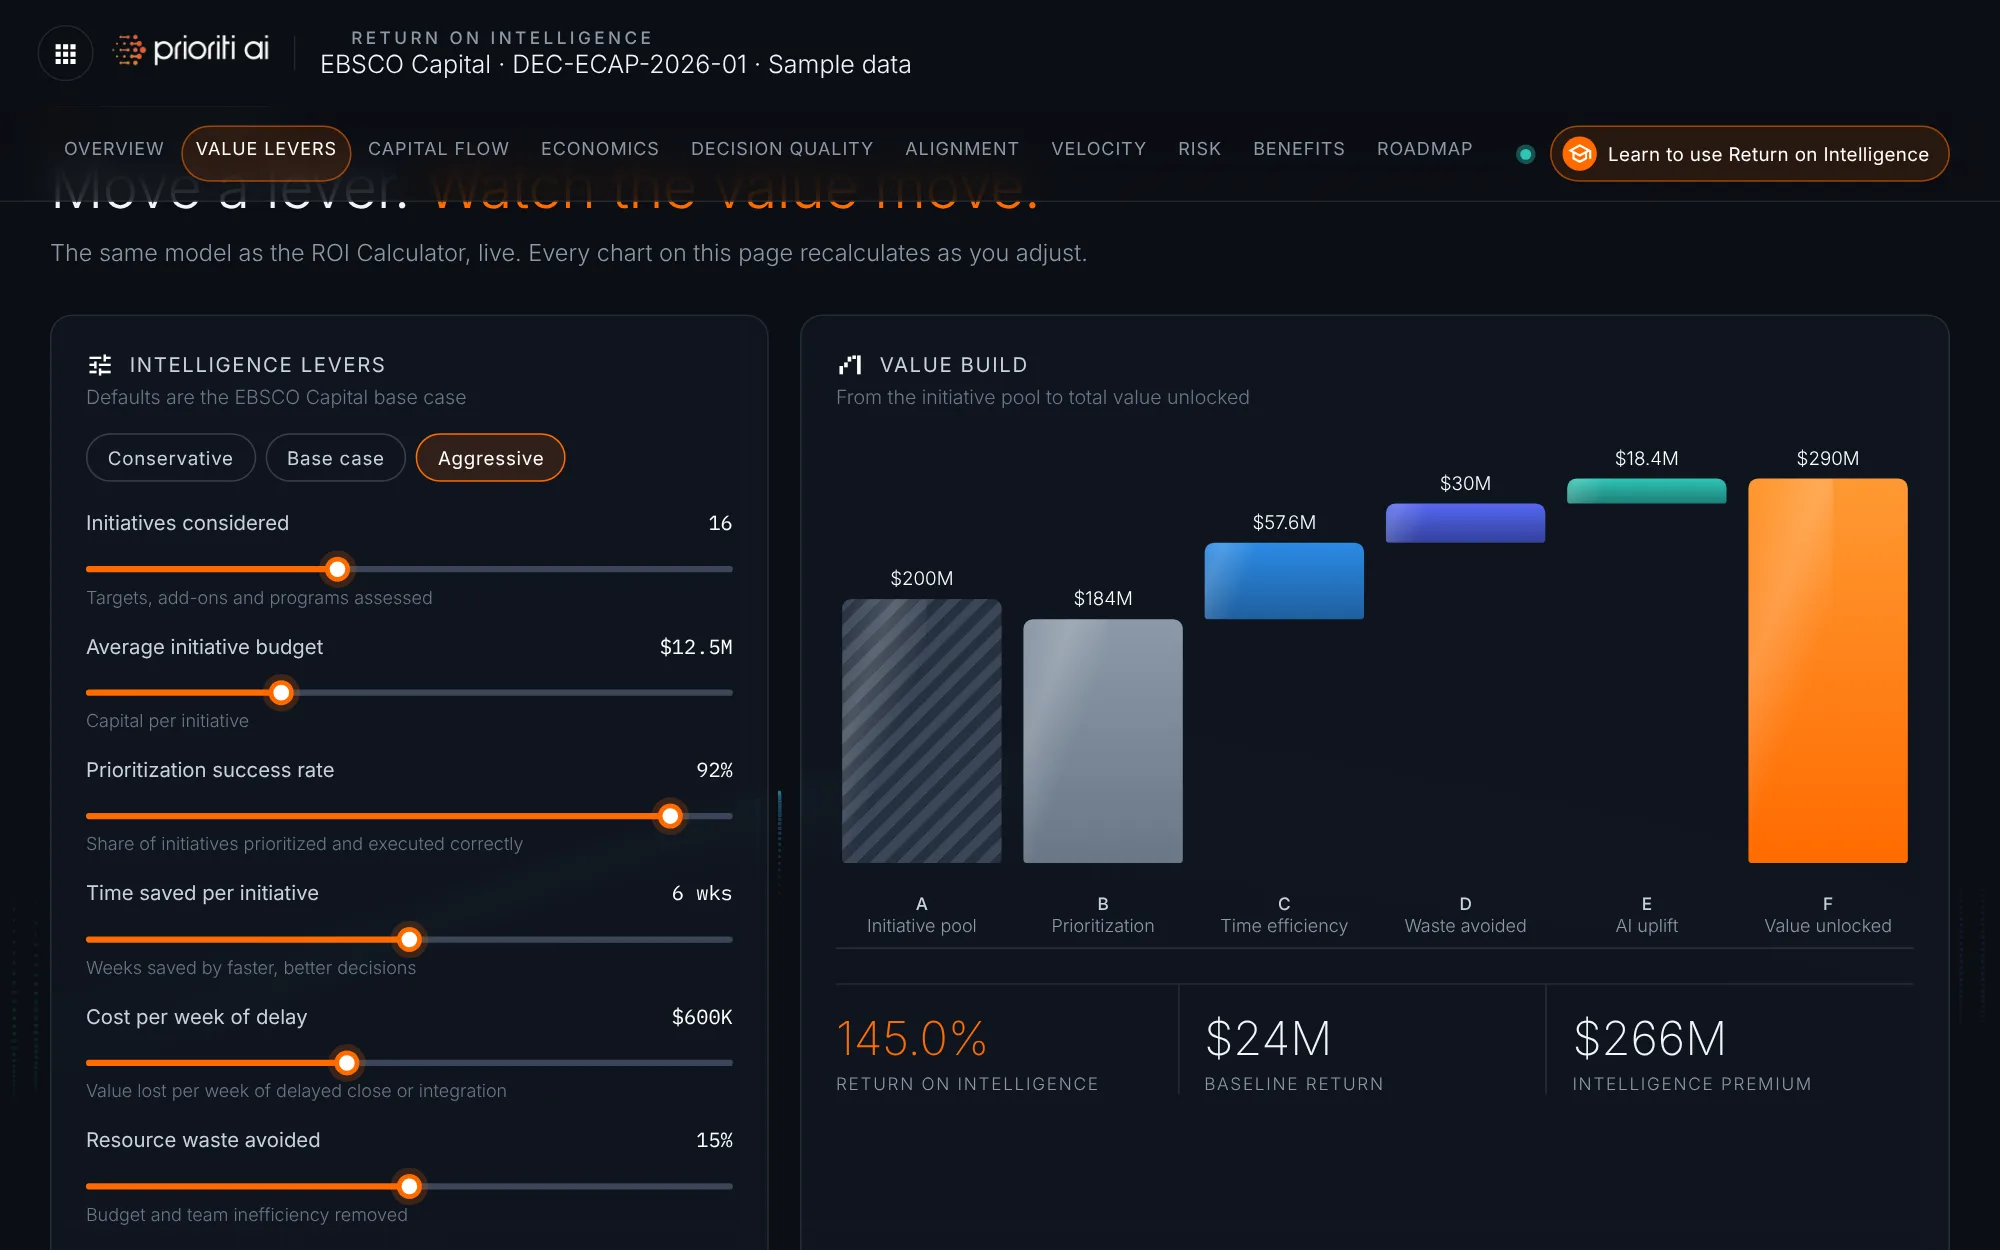
Task: Open the Velocity tab
Action: (1098, 149)
